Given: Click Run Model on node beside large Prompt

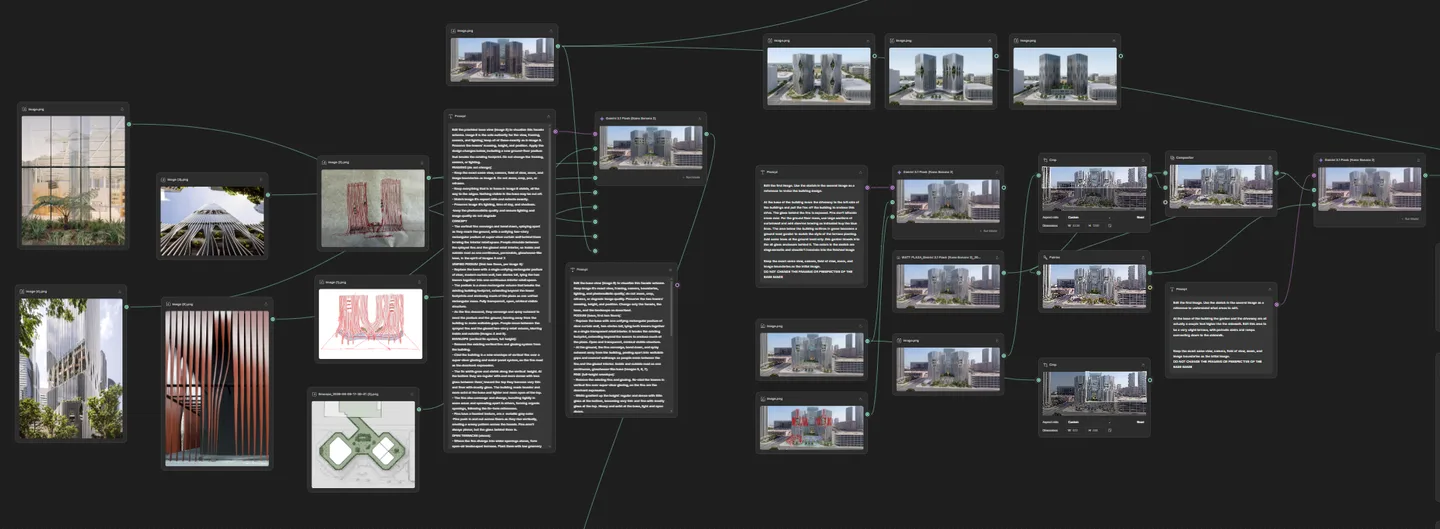Looking at the screenshot, I should pyautogui.click(x=693, y=177).
